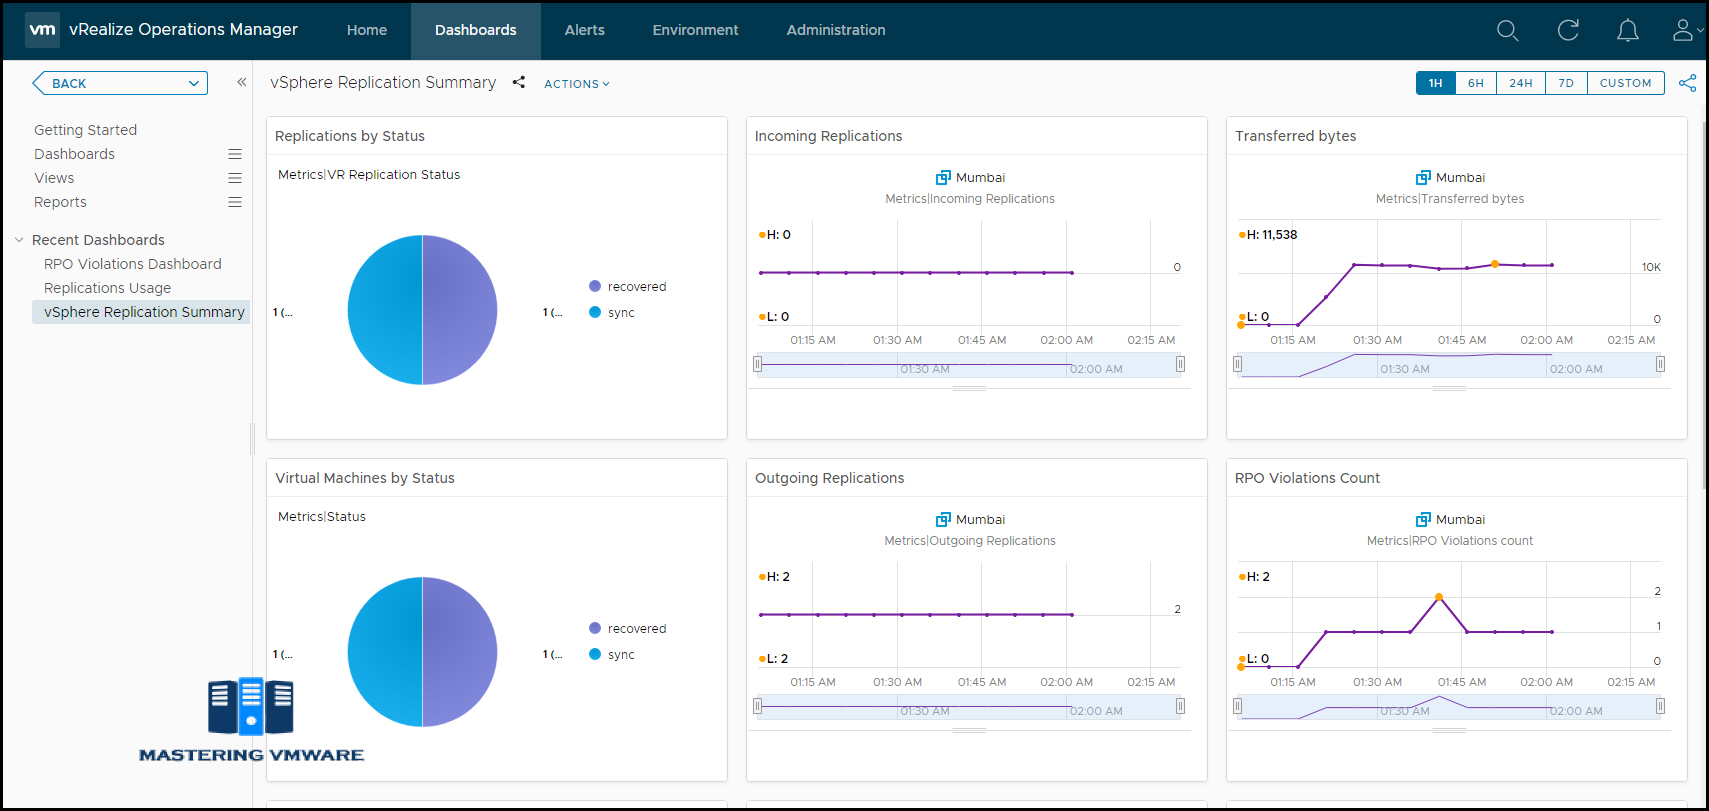Click the VMware vm logo
This screenshot has height=811, width=1709.
click(x=42, y=30)
